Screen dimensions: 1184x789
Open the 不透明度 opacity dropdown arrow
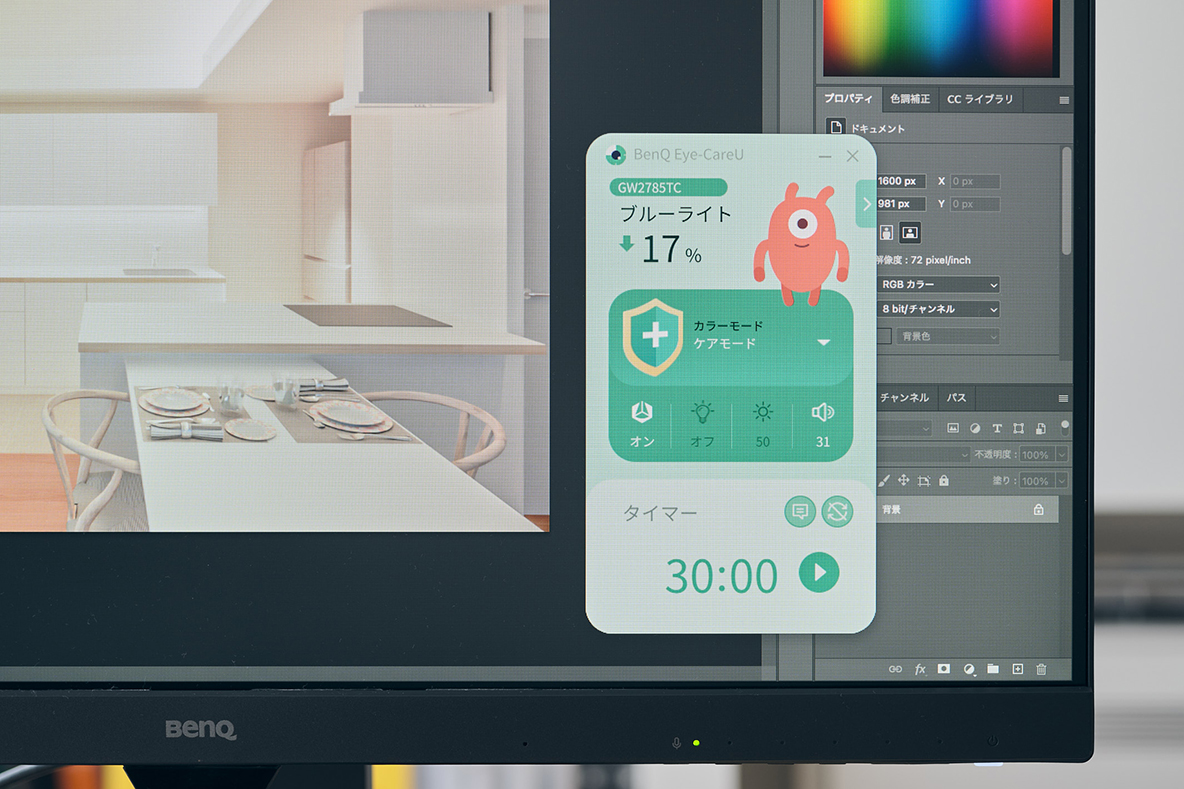[x=1062, y=455]
